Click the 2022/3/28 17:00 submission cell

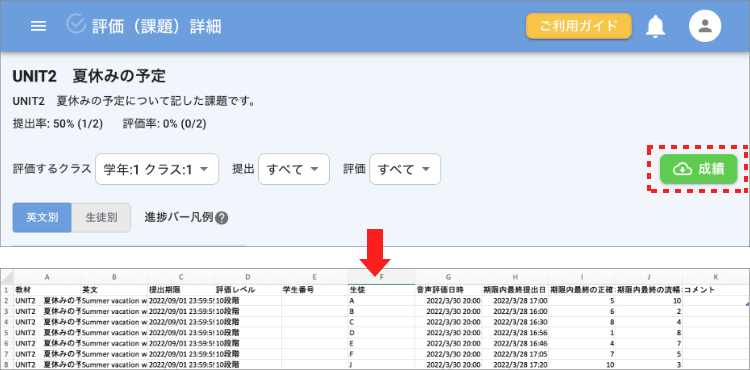(515, 301)
